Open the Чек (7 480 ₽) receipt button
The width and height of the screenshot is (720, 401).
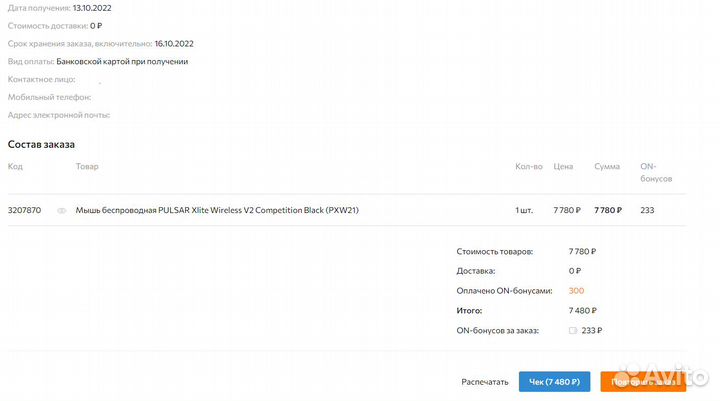(x=554, y=382)
